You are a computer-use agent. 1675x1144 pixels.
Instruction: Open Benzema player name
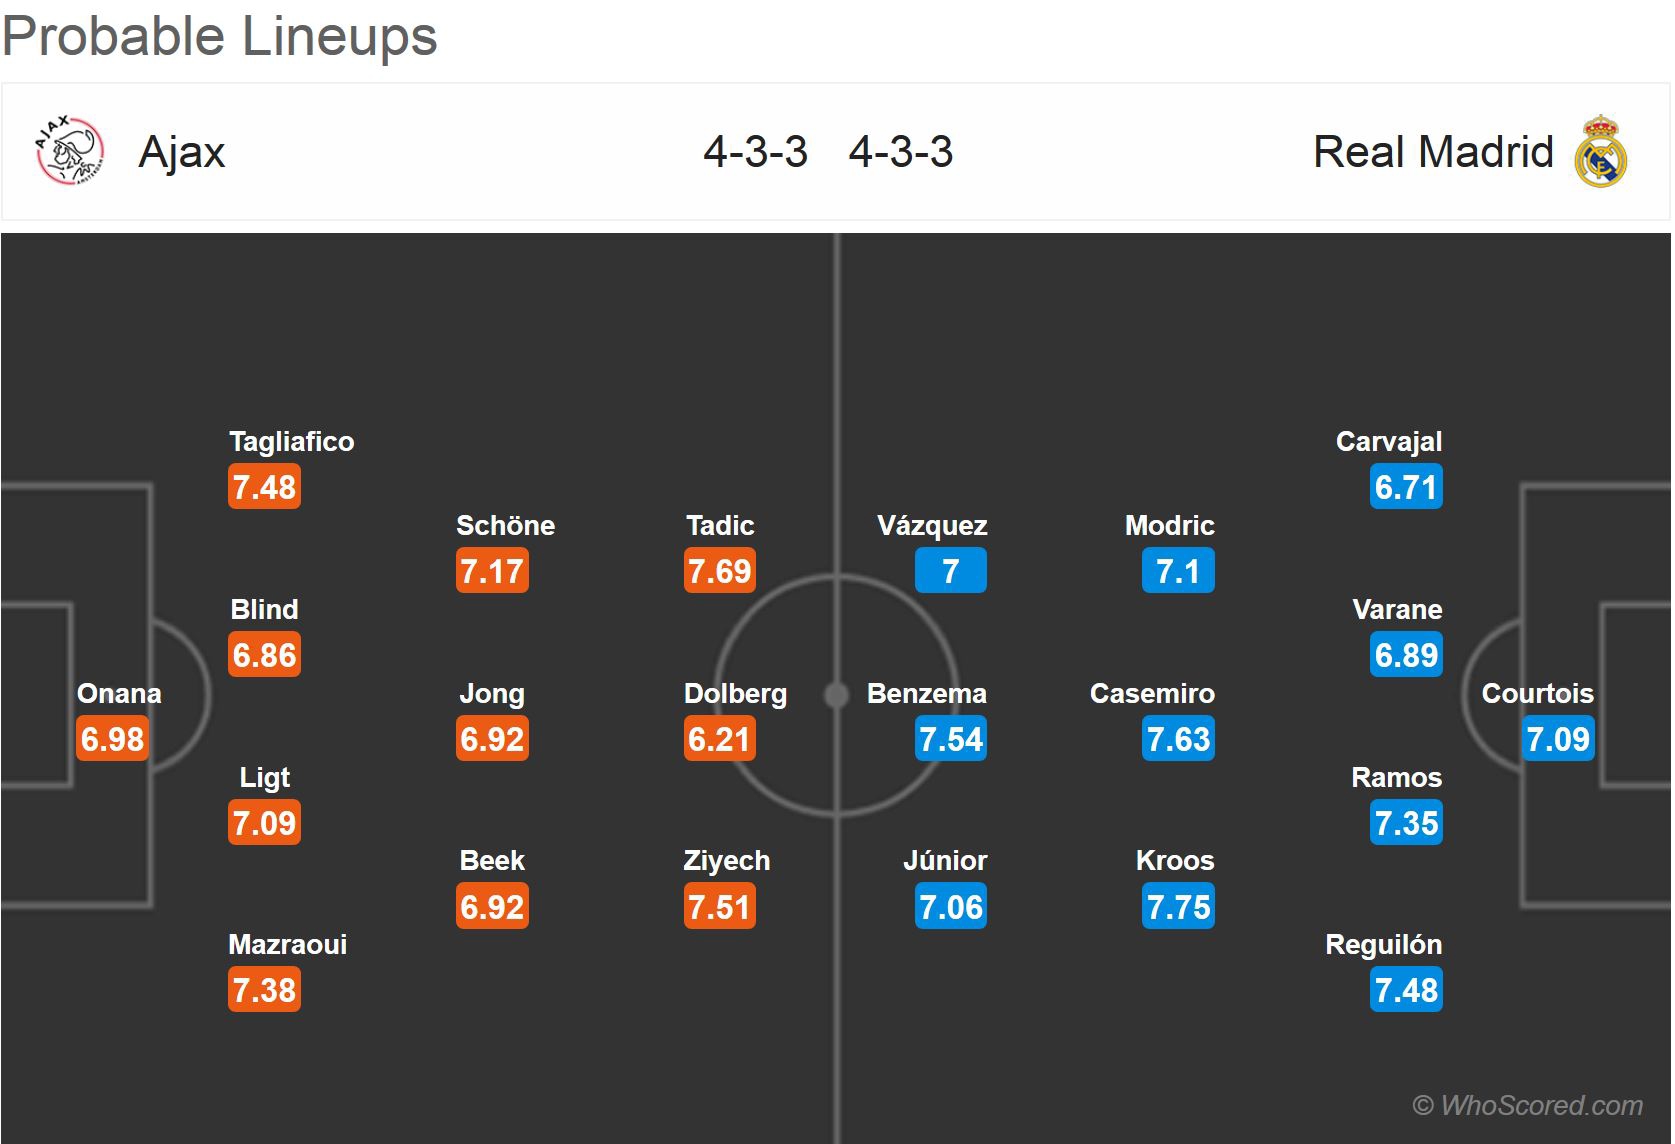926,694
